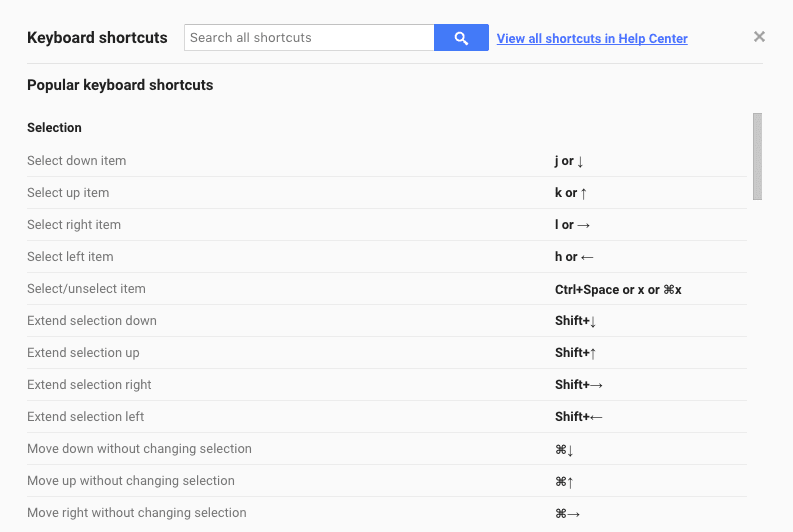Click the vertical scrollbar thumb
The height and width of the screenshot is (532, 793).
(757, 156)
